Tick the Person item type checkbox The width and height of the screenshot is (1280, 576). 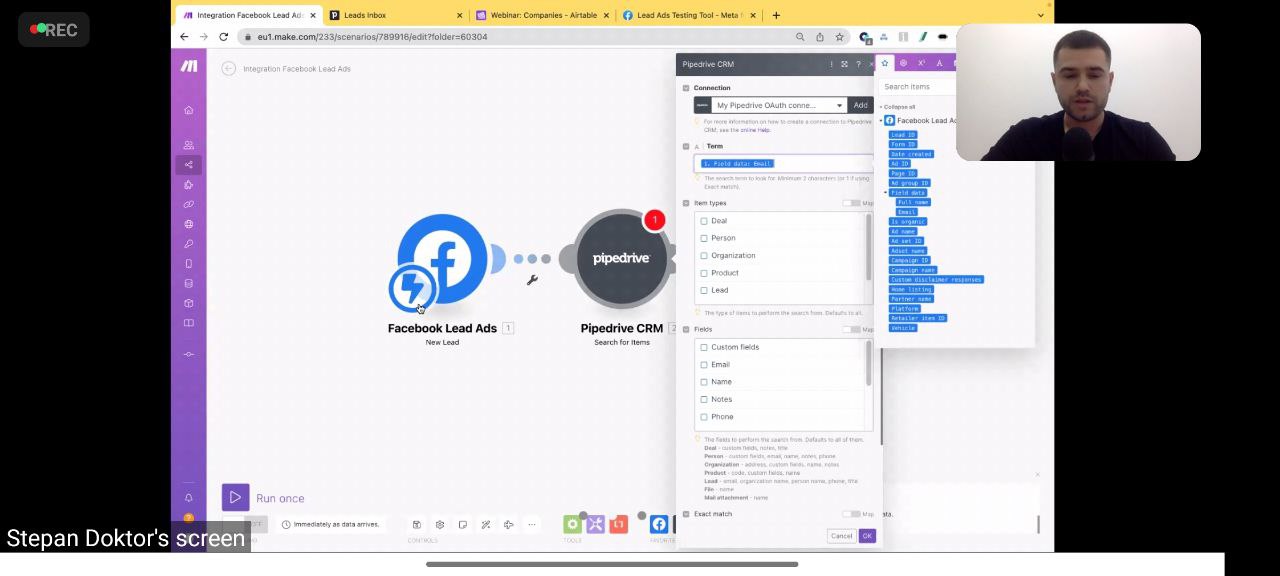pyautogui.click(x=704, y=238)
